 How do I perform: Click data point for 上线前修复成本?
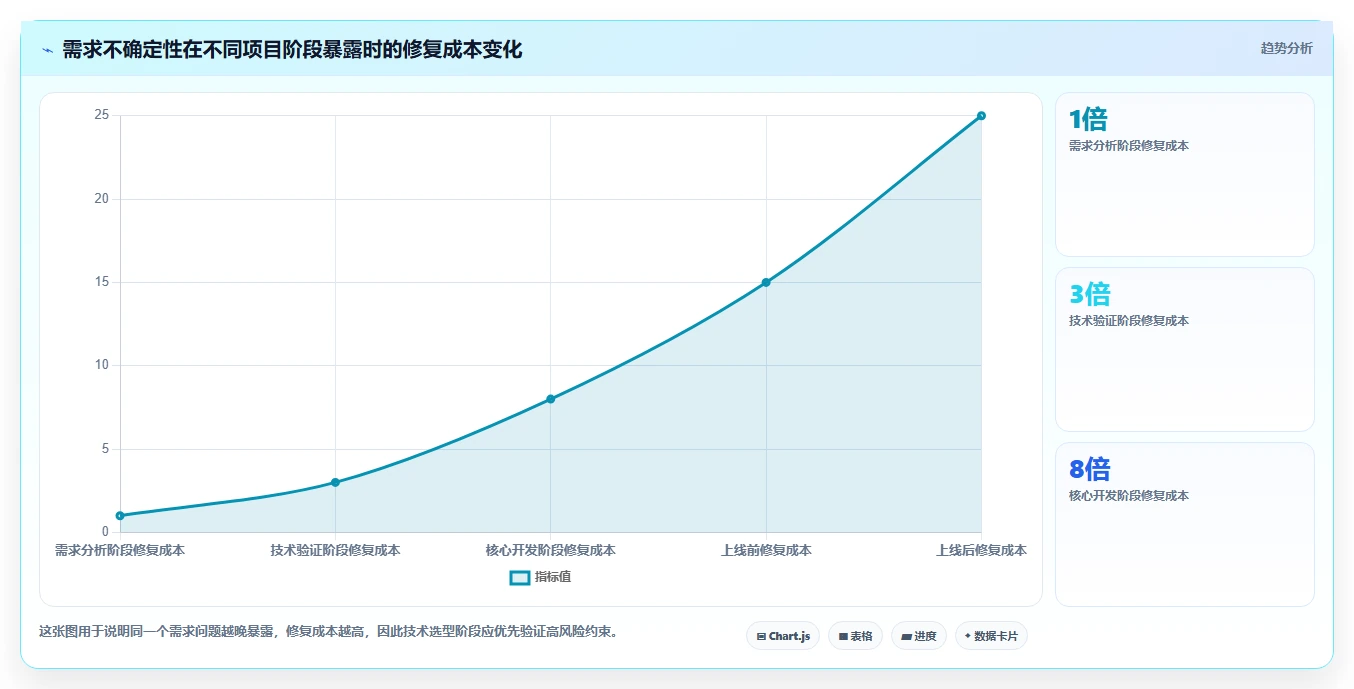(x=766, y=282)
